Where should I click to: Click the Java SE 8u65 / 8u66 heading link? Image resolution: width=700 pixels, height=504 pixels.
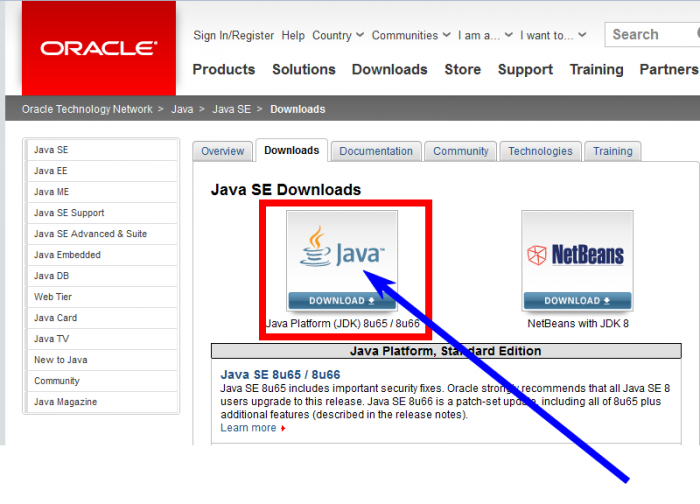coord(280,375)
